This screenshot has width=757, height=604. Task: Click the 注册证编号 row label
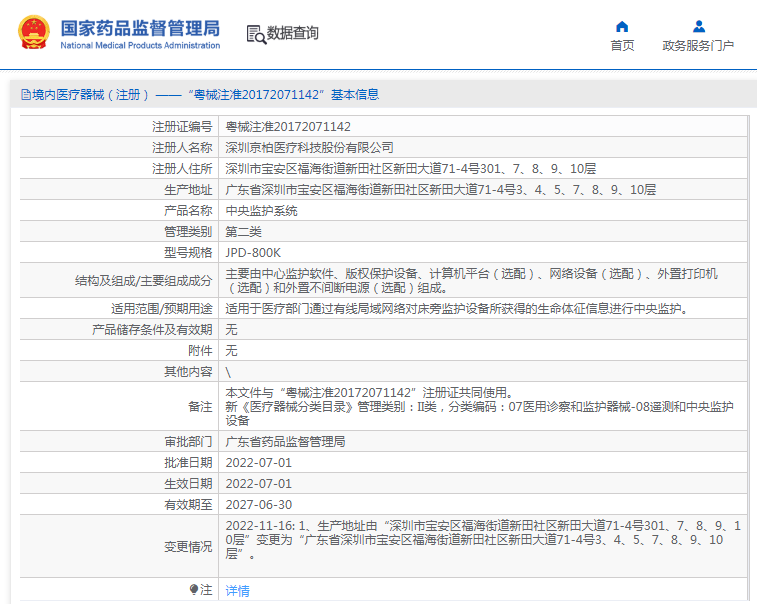click(182, 127)
